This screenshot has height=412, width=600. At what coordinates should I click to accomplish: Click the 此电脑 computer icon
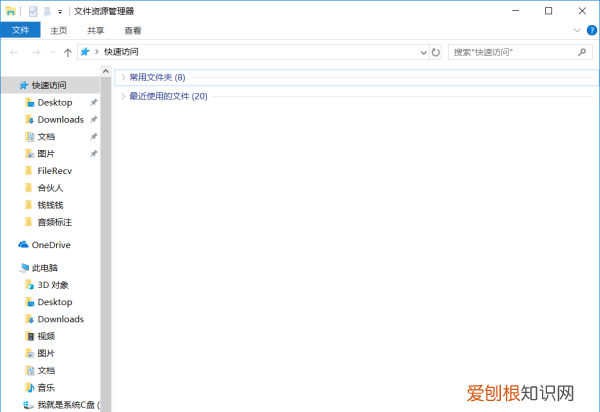[x=24, y=268]
